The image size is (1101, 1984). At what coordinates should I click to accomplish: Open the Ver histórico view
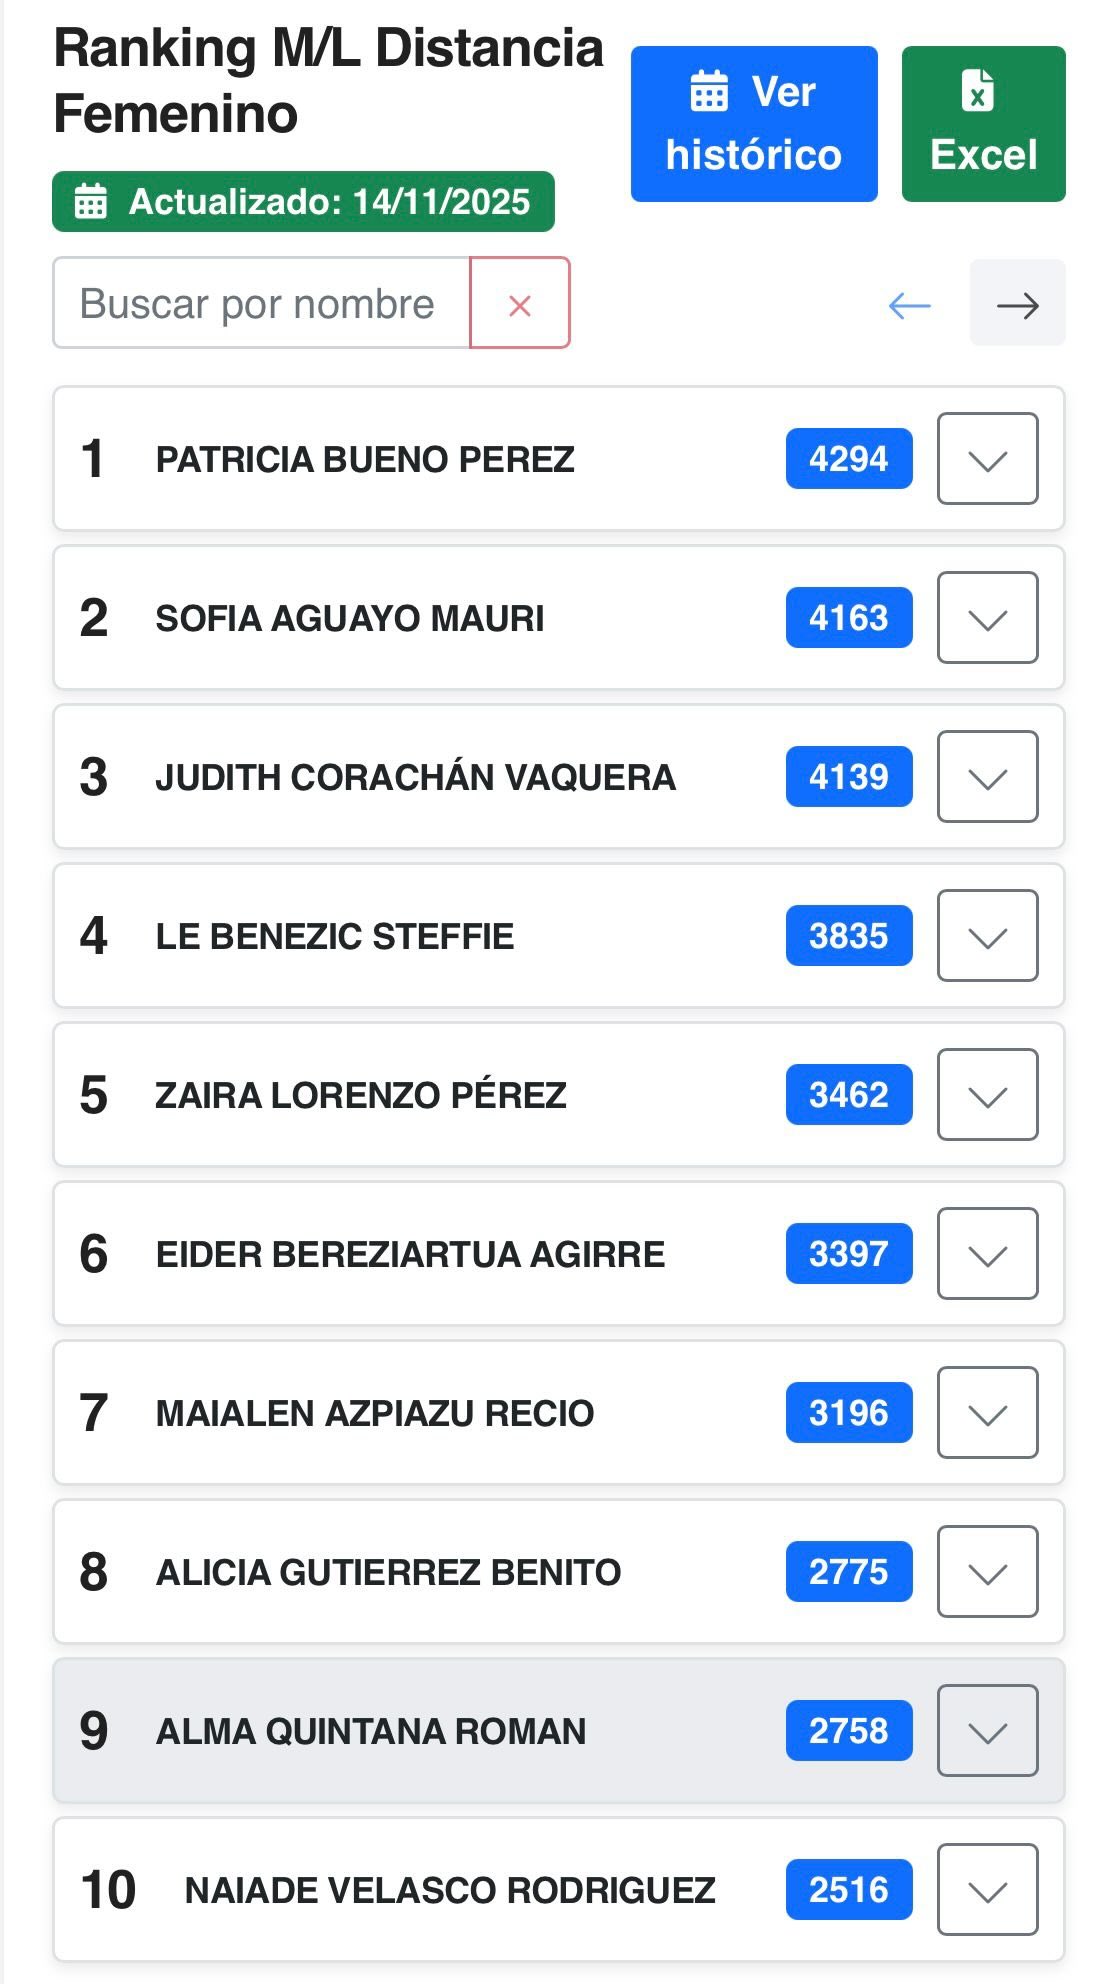(753, 124)
